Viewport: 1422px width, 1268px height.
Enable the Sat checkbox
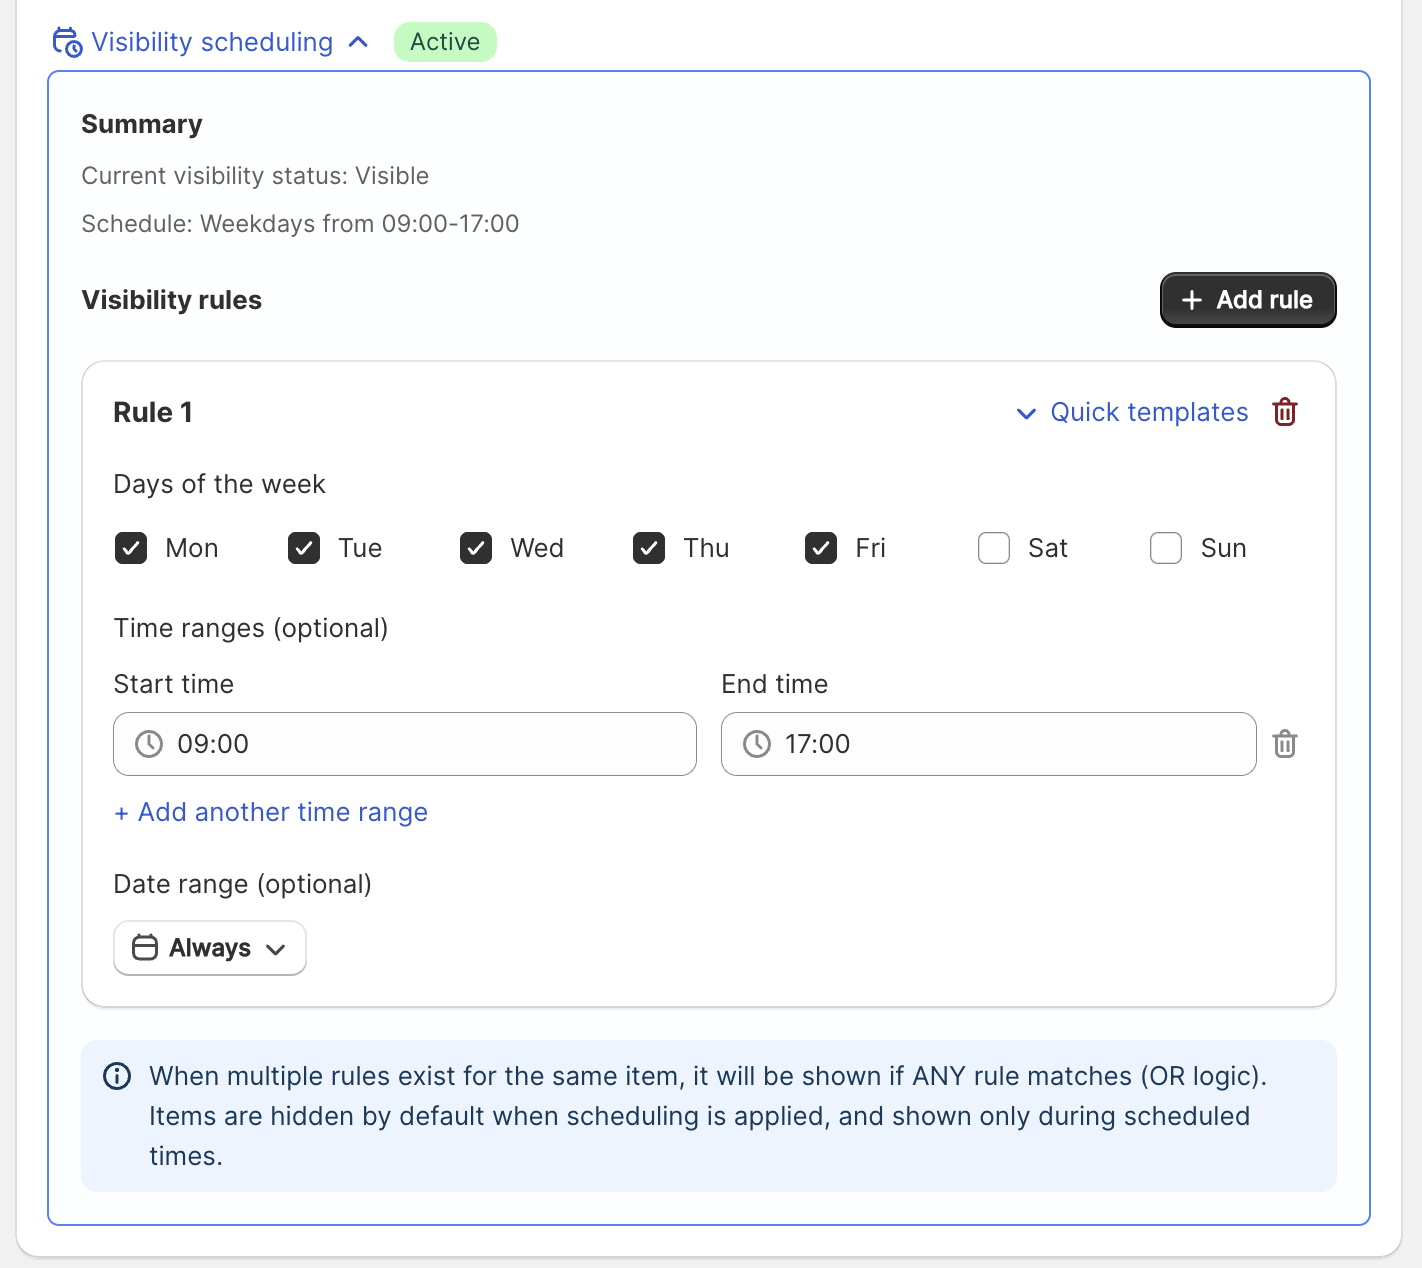click(x=994, y=548)
